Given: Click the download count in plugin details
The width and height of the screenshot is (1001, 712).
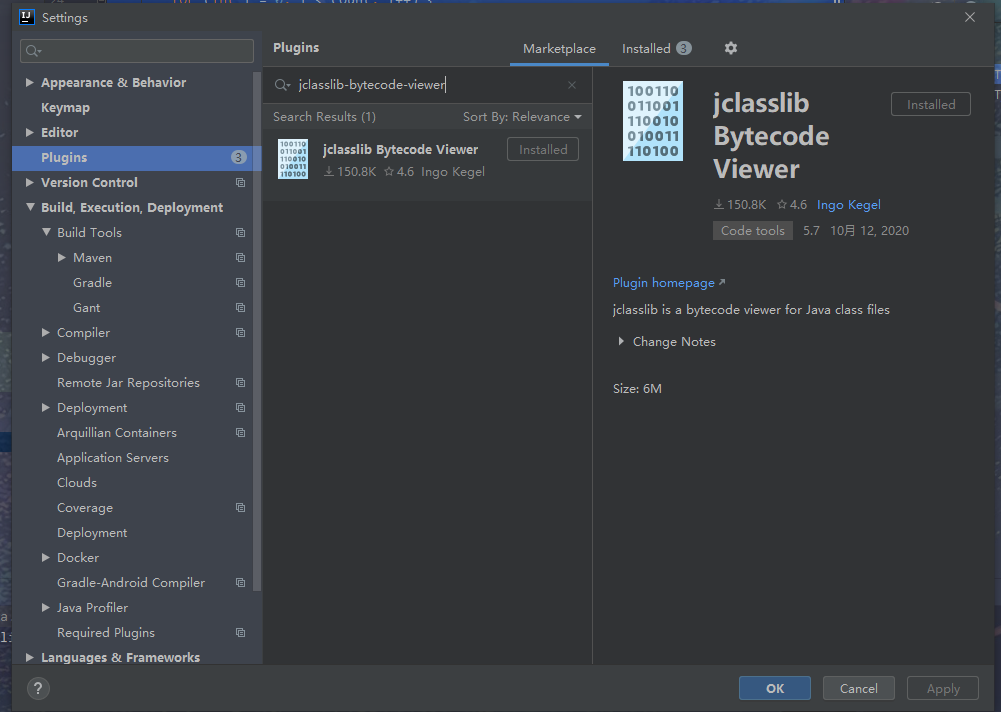Looking at the screenshot, I should (740, 205).
